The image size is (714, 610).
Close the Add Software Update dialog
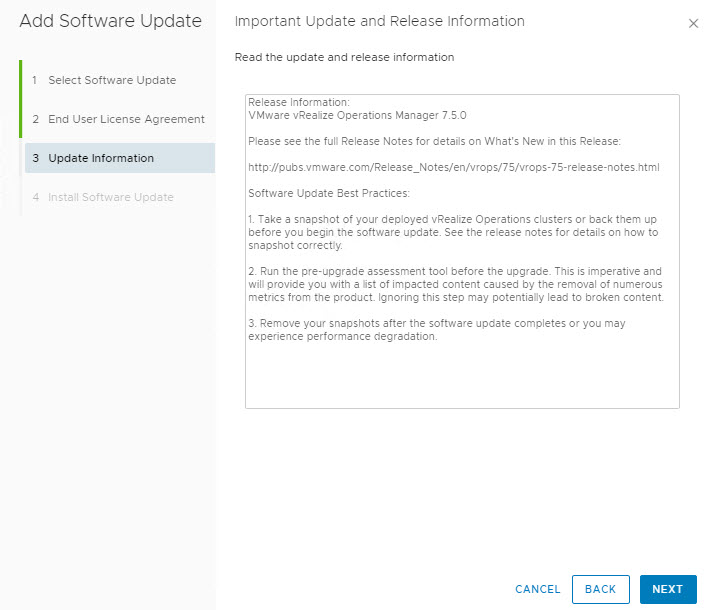(693, 24)
